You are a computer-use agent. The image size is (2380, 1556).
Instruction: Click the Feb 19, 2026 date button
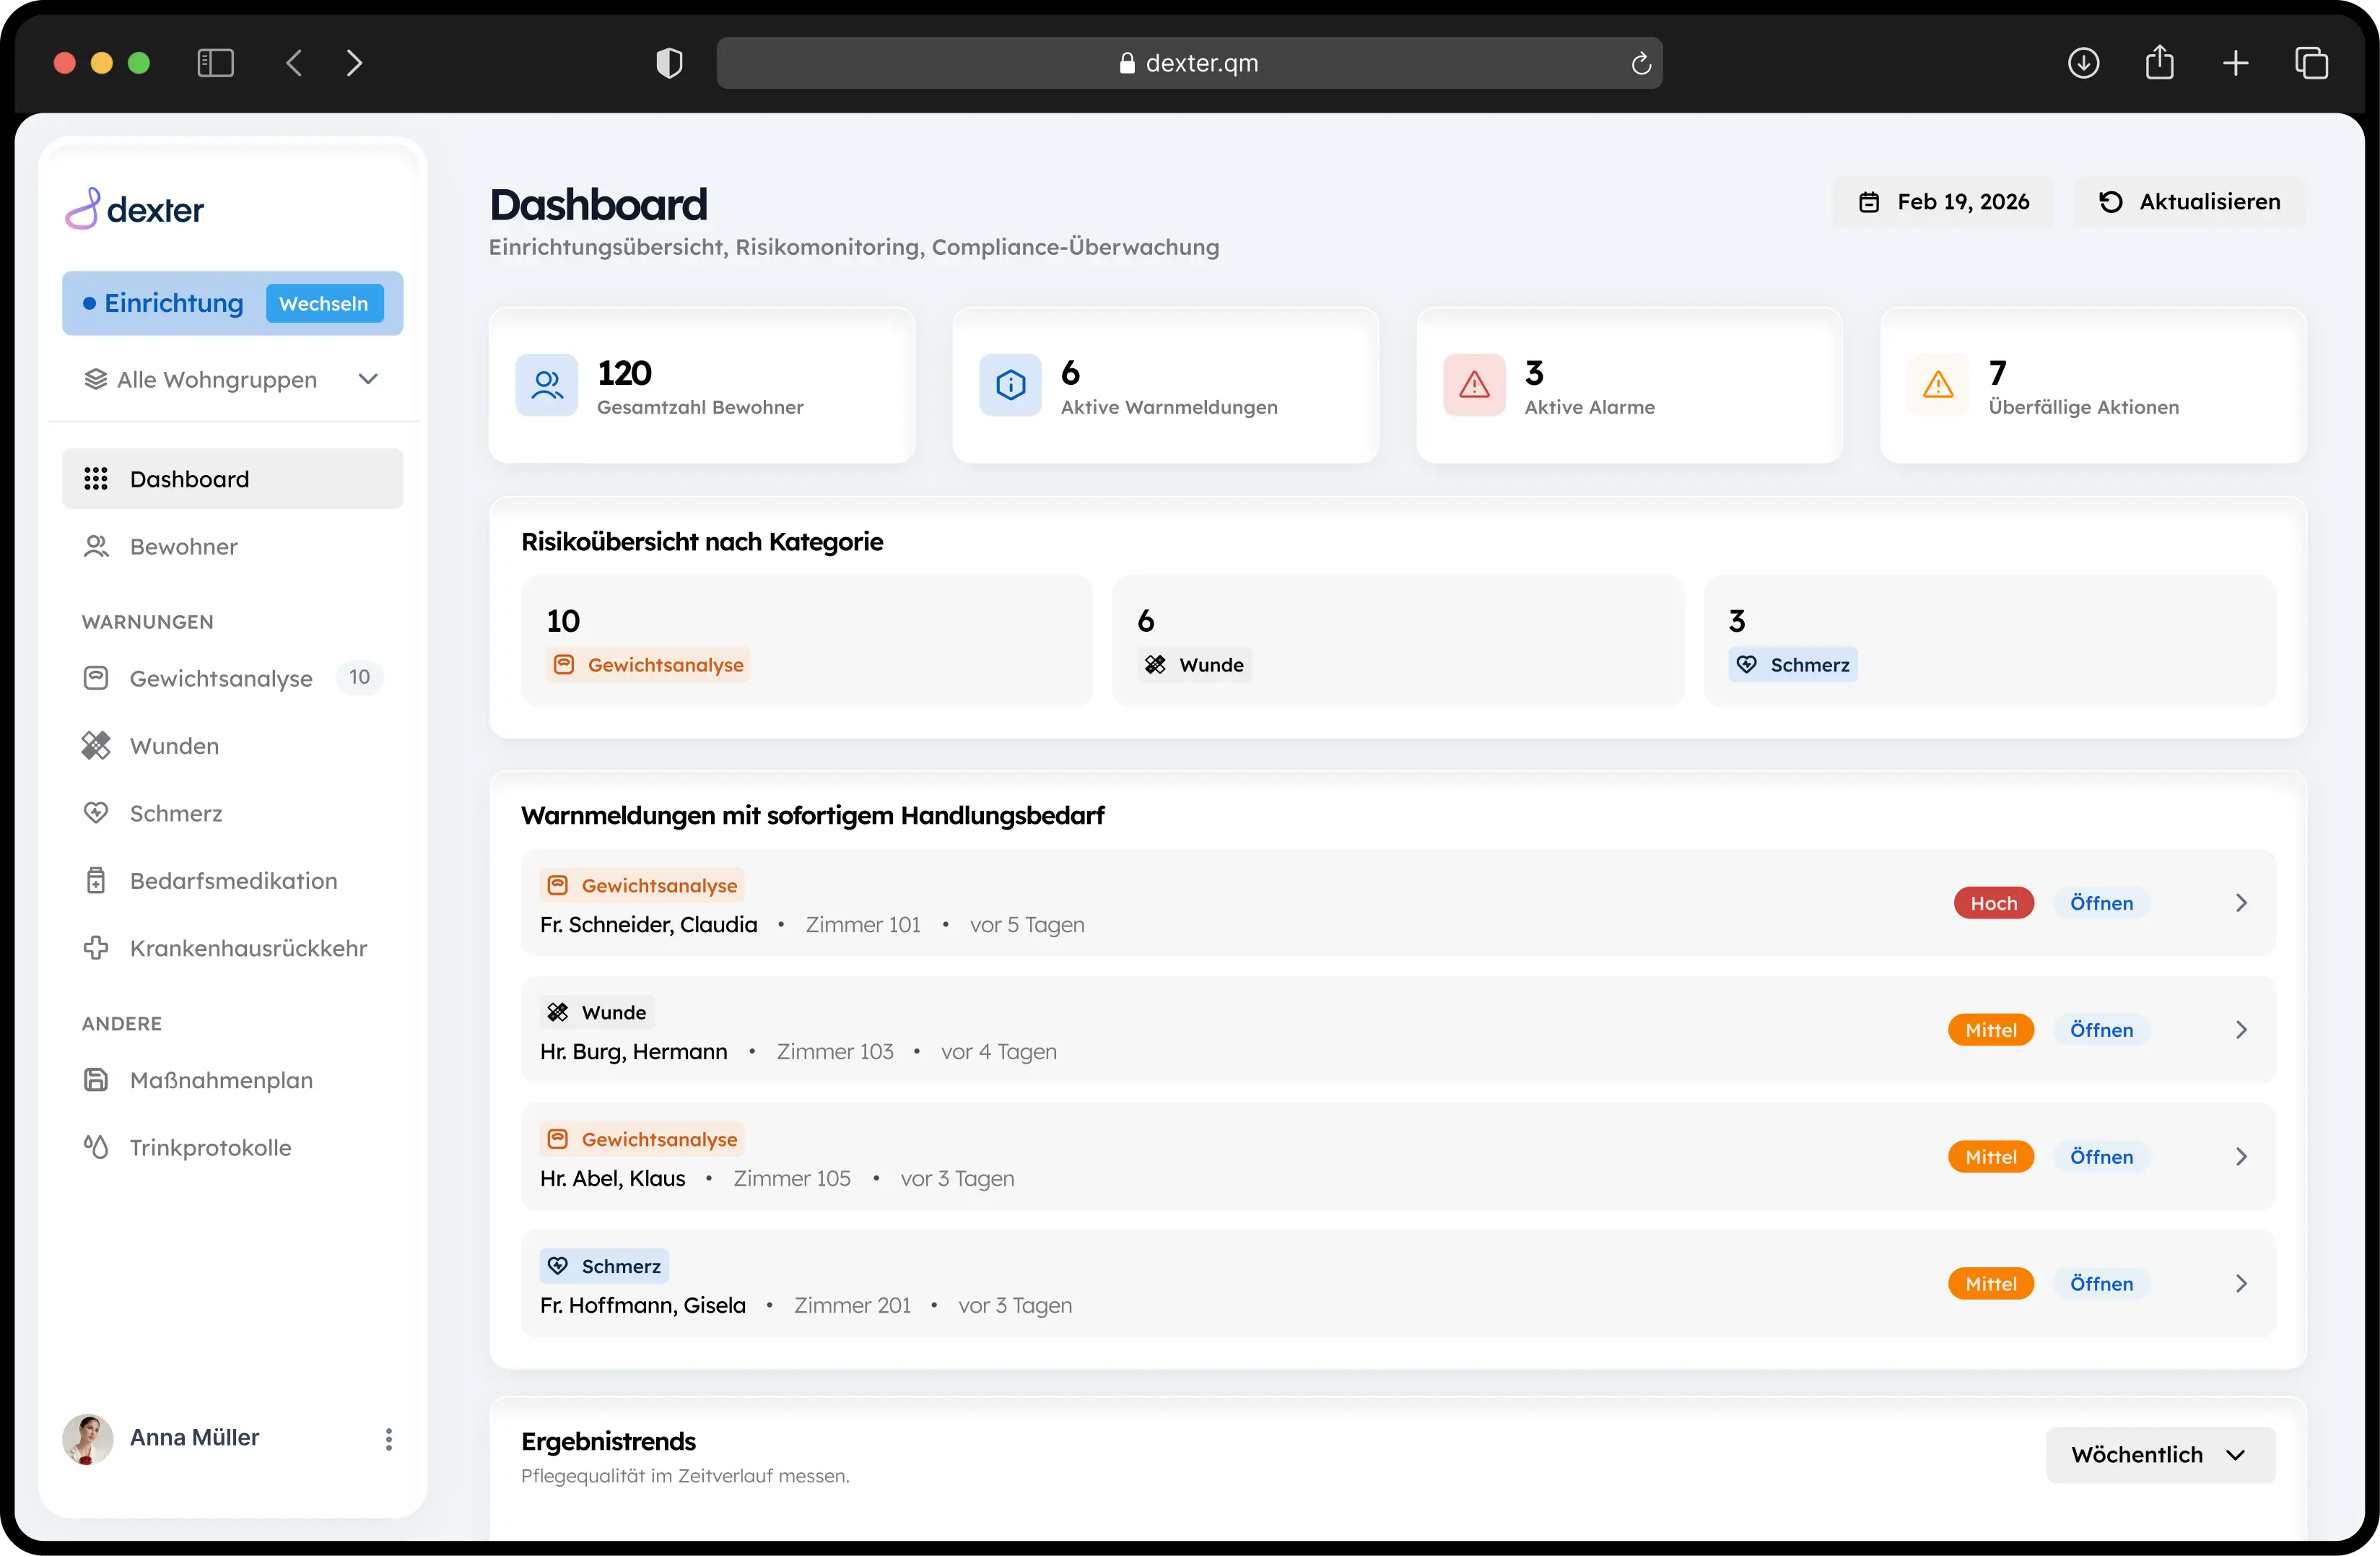[x=1943, y=202]
